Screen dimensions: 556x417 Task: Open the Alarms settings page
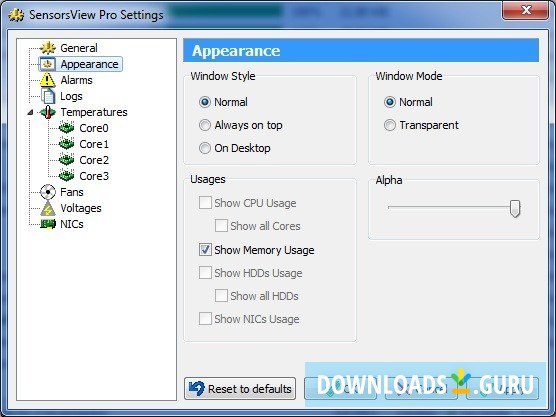(76, 80)
